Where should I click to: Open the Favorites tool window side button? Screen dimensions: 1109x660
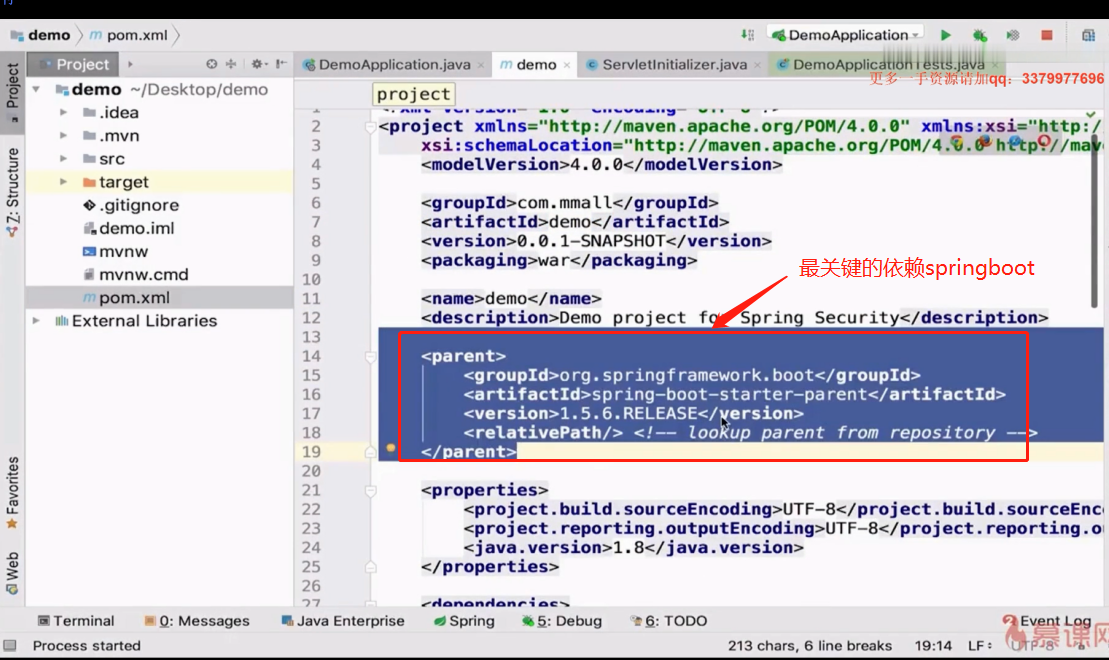pyautogui.click(x=13, y=493)
